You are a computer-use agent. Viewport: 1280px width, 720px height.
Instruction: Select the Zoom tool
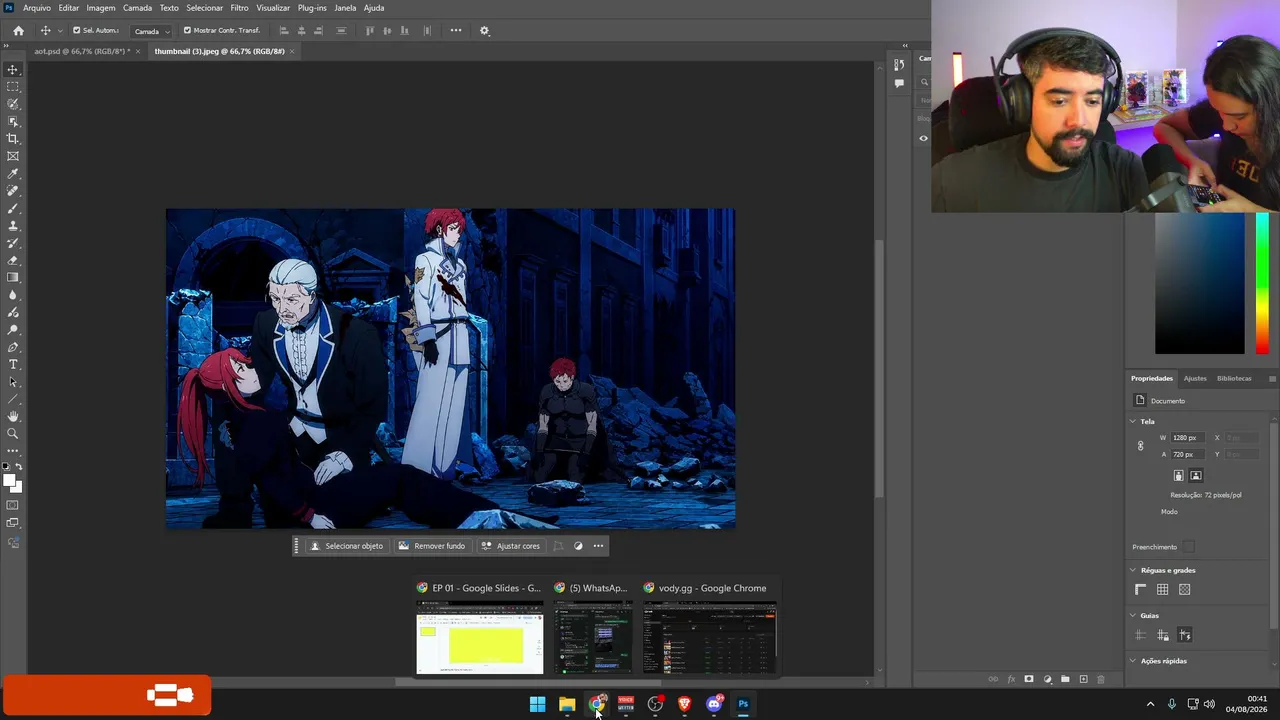tap(13, 434)
